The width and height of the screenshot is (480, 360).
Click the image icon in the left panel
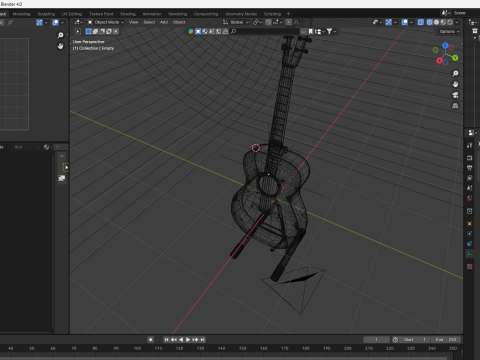tap(61, 178)
